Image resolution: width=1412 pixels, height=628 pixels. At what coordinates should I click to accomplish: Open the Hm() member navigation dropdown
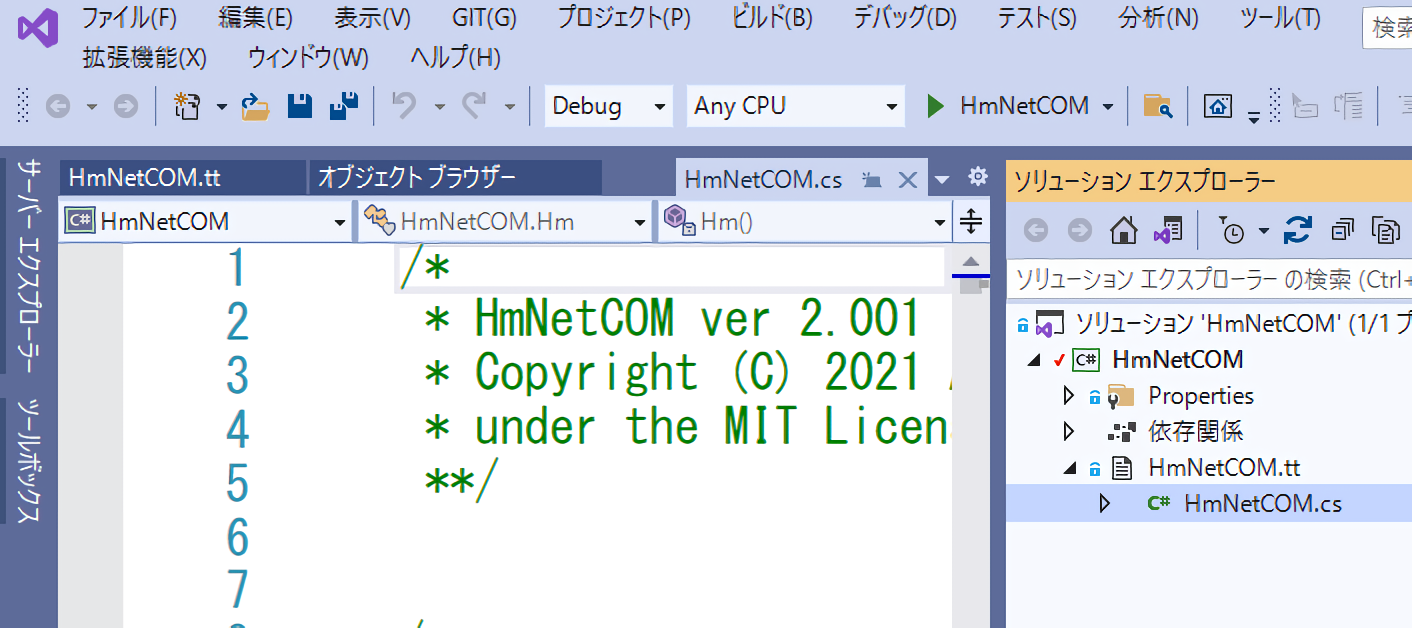coord(804,222)
